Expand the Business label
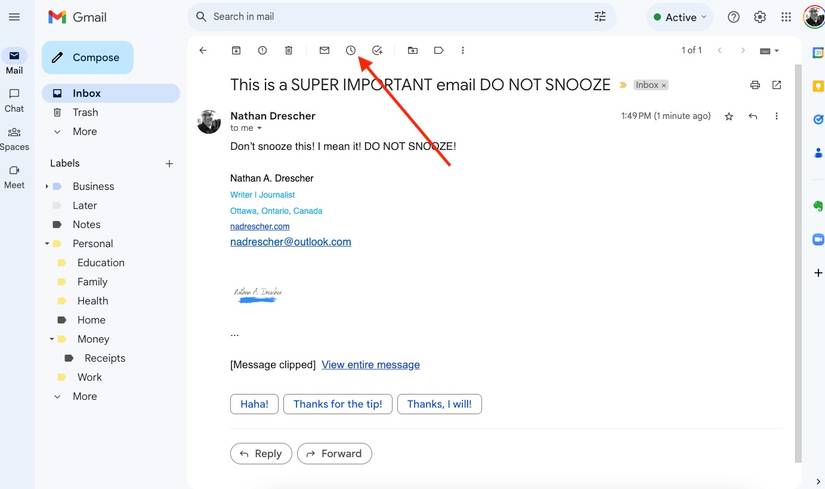The image size is (825, 489). (x=46, y=187)
